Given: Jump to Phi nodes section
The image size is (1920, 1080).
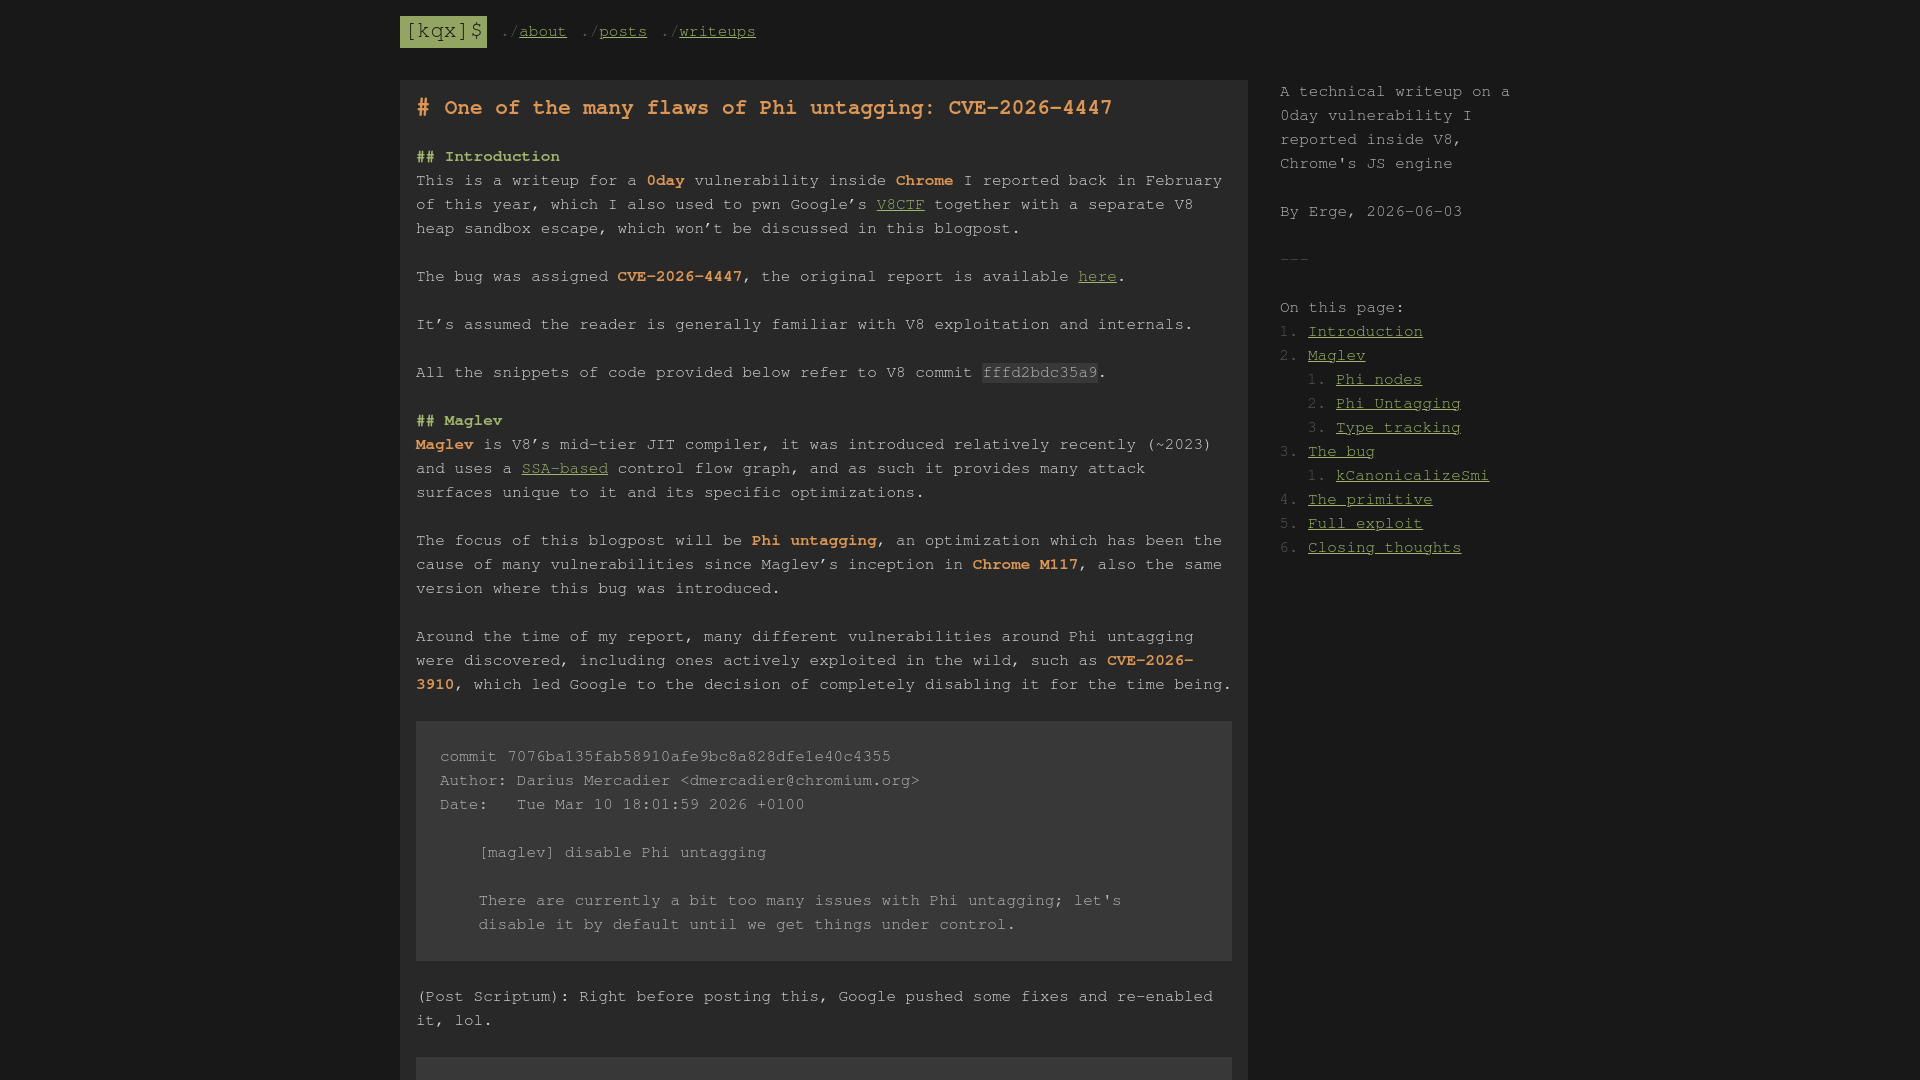Looking at the screenshot, I should [1378, 380].
